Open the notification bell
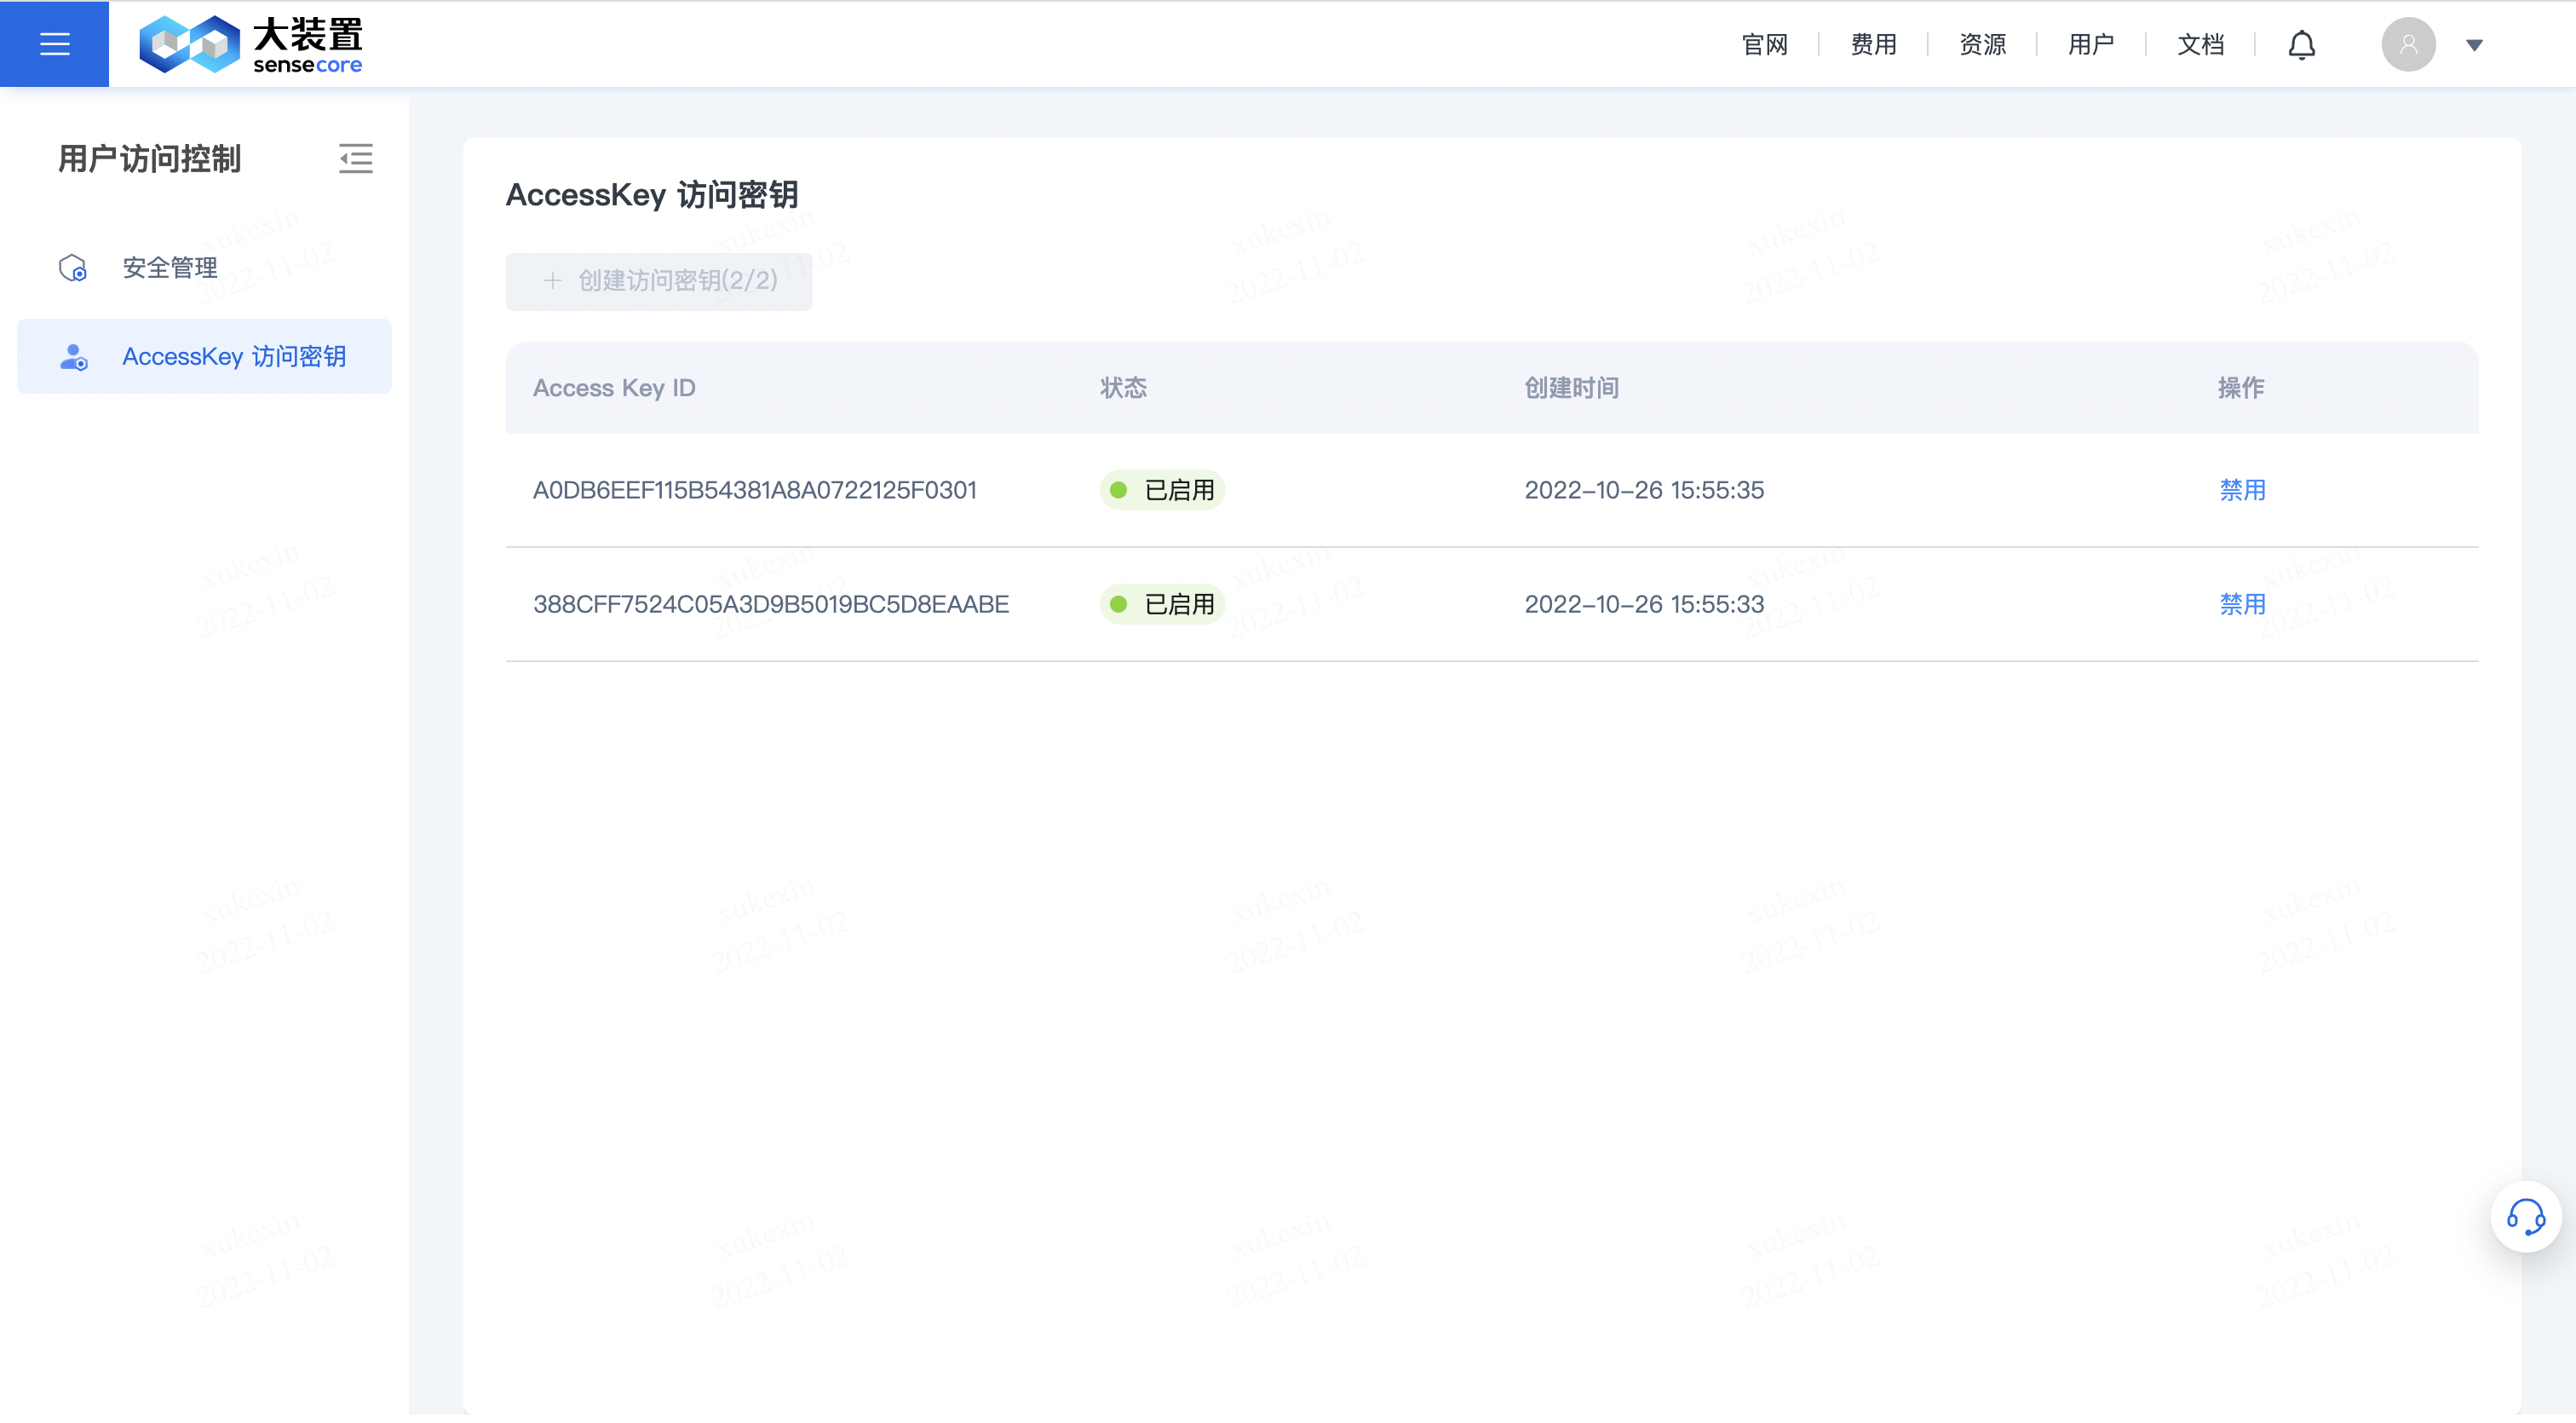 click(x=2301, y=45)
